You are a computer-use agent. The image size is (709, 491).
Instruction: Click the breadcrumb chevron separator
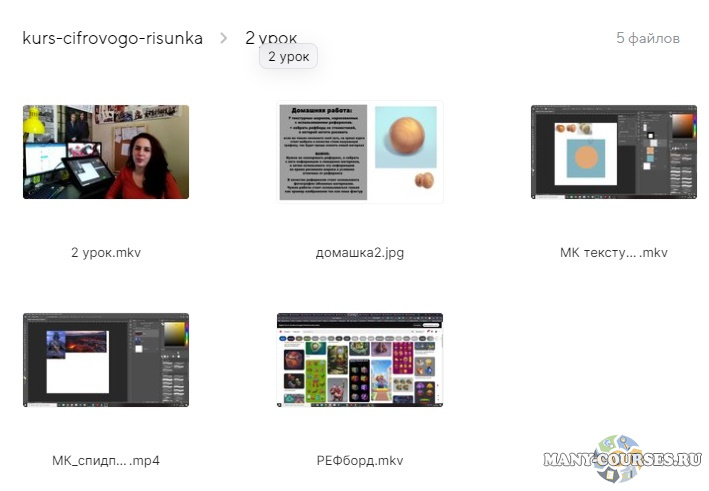[x=224, y=39]
